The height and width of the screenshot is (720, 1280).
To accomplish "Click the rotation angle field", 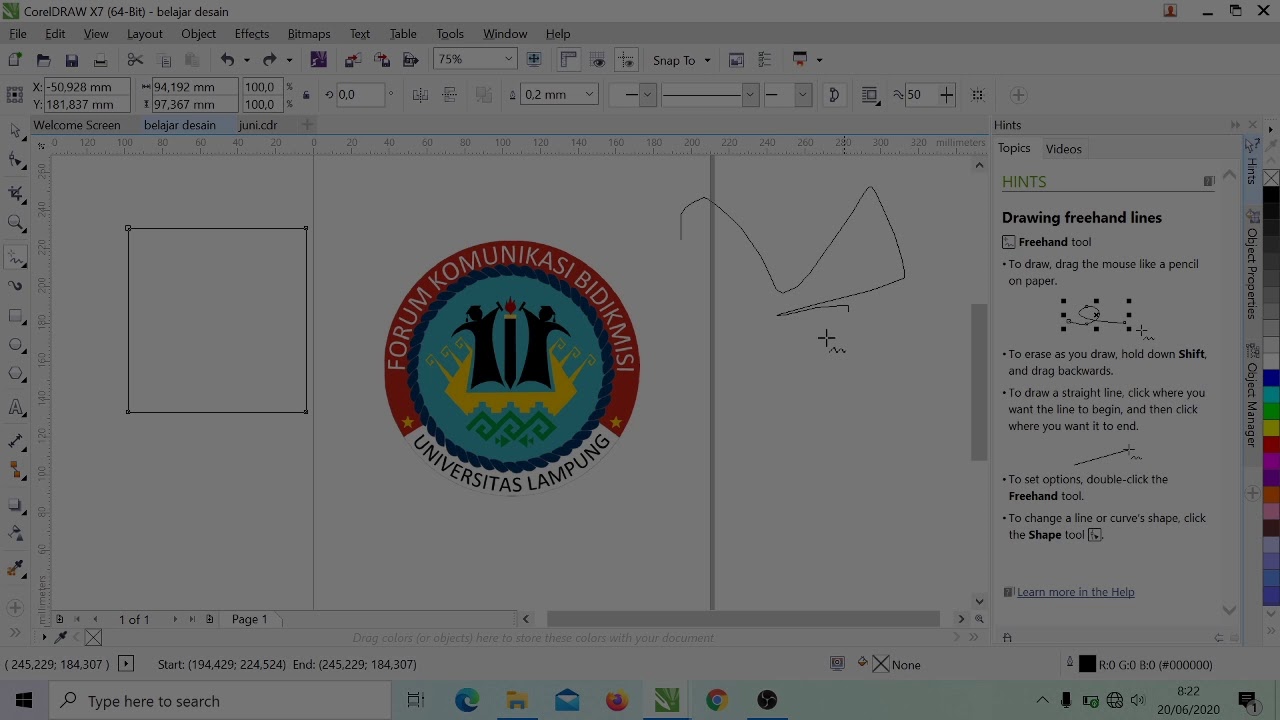I will (x=360, y=95).
